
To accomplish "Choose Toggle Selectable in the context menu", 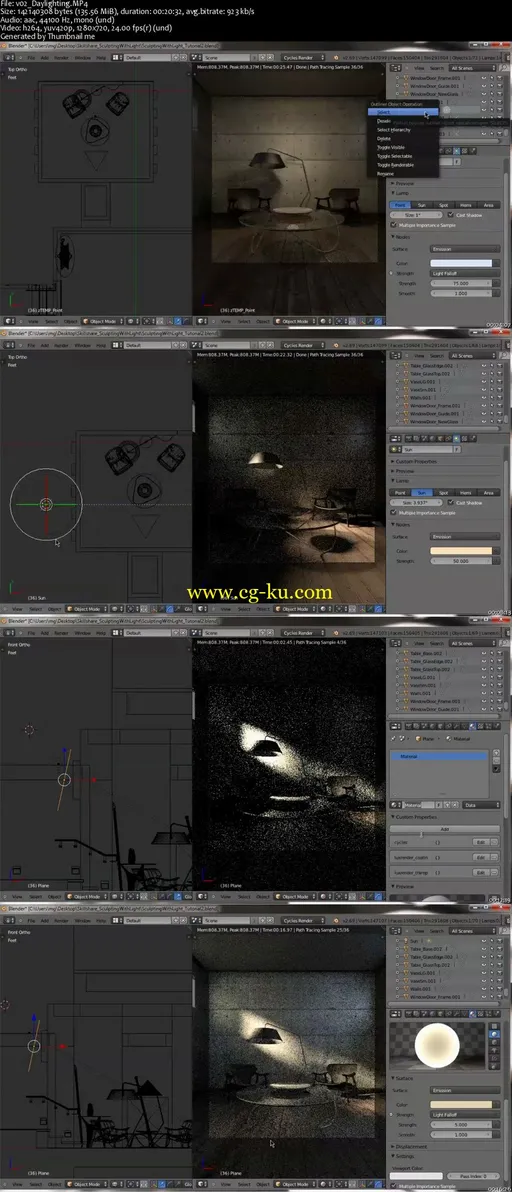I will (403, 156).
